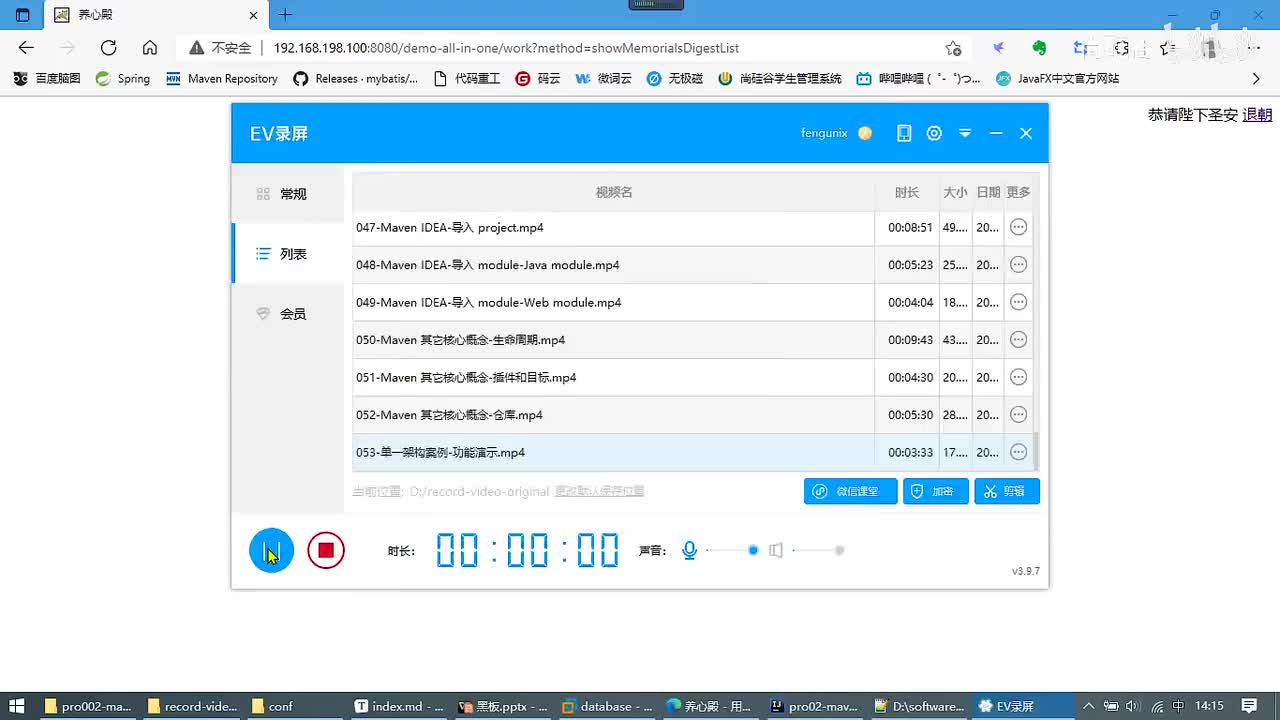This screenshot has height=720, width=1280.
Task: Click the pause recording button
Action: [271, 550]
